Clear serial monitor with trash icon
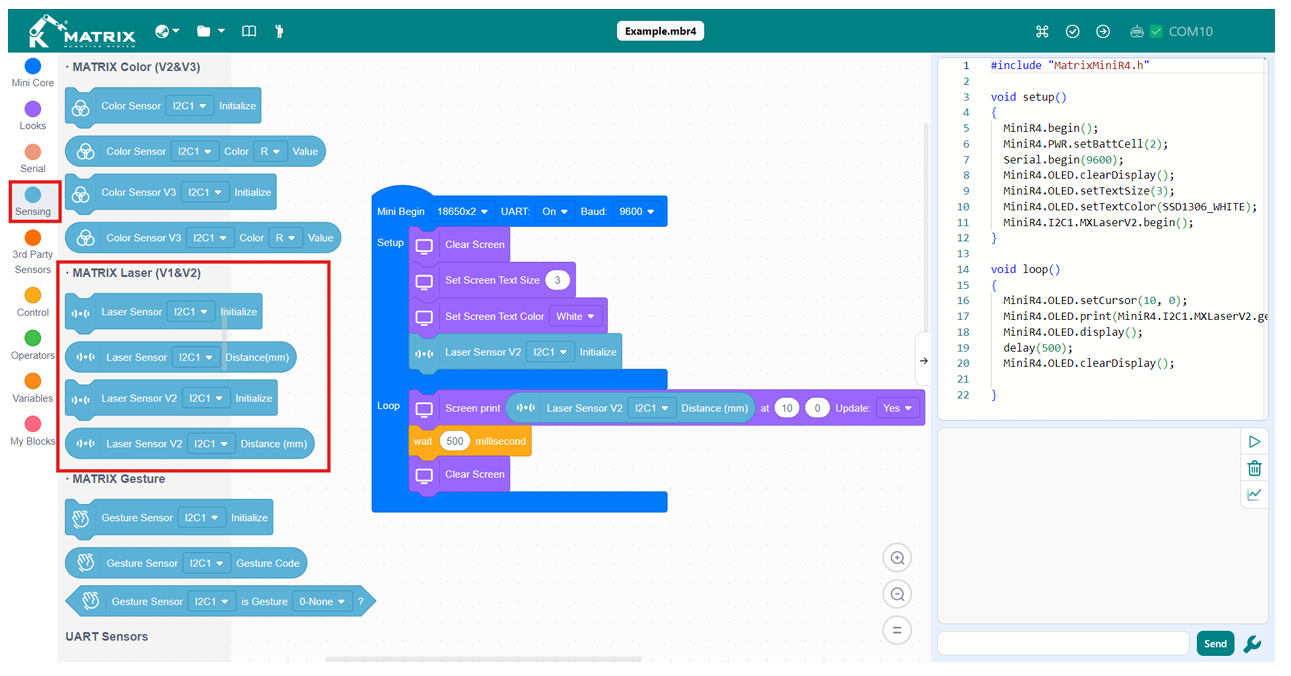 [1254, 468]
